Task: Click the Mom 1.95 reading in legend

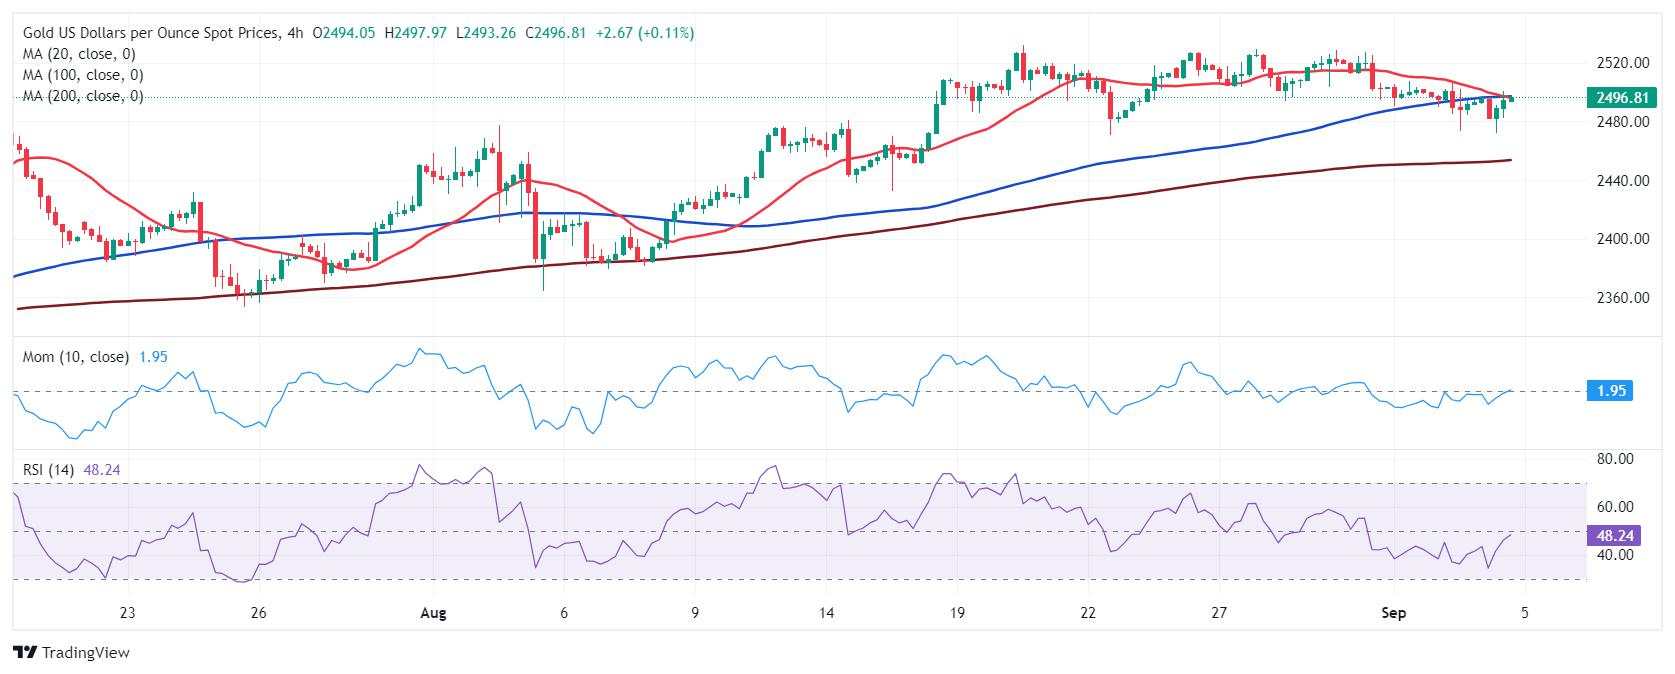Action: coord(153,357)
